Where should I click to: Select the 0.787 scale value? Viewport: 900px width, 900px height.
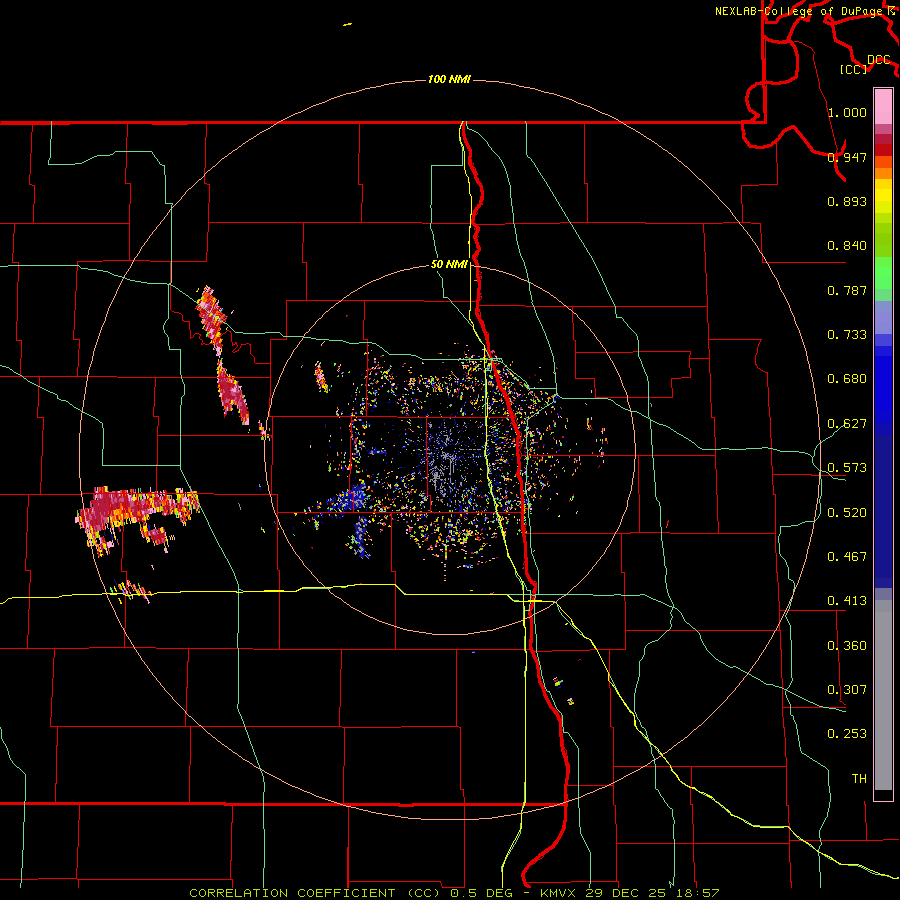(847, 290)
